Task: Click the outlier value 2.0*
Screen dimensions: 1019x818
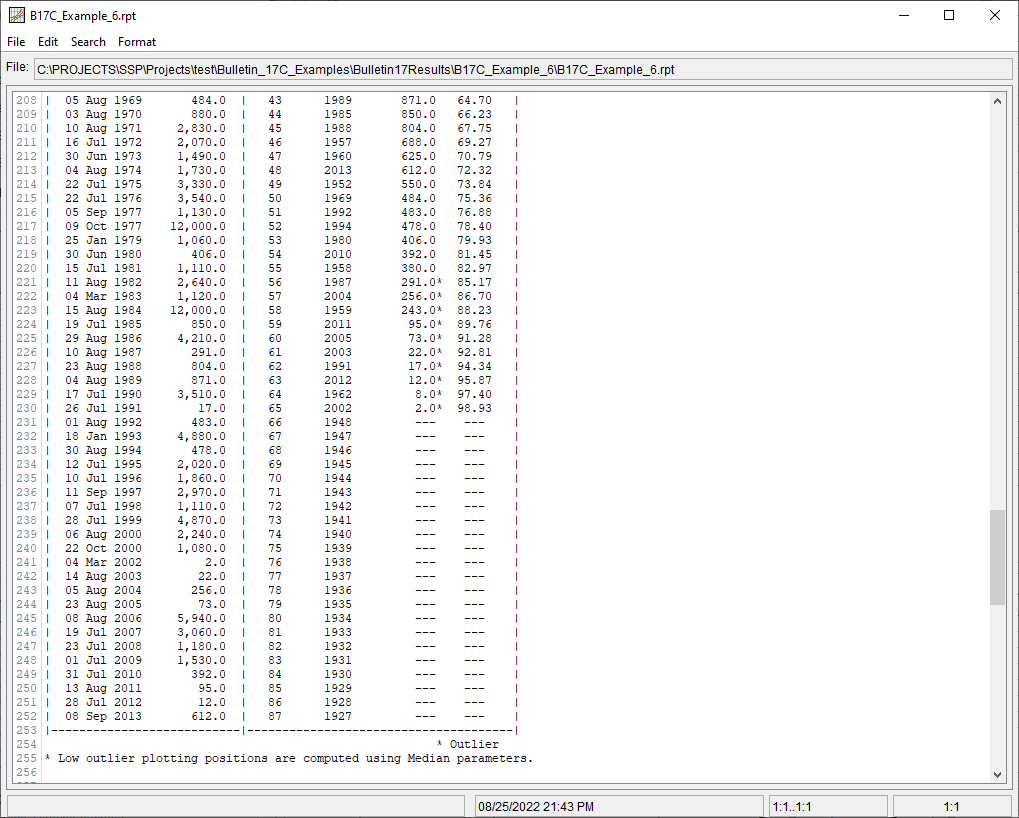Action: pos(428,408)
